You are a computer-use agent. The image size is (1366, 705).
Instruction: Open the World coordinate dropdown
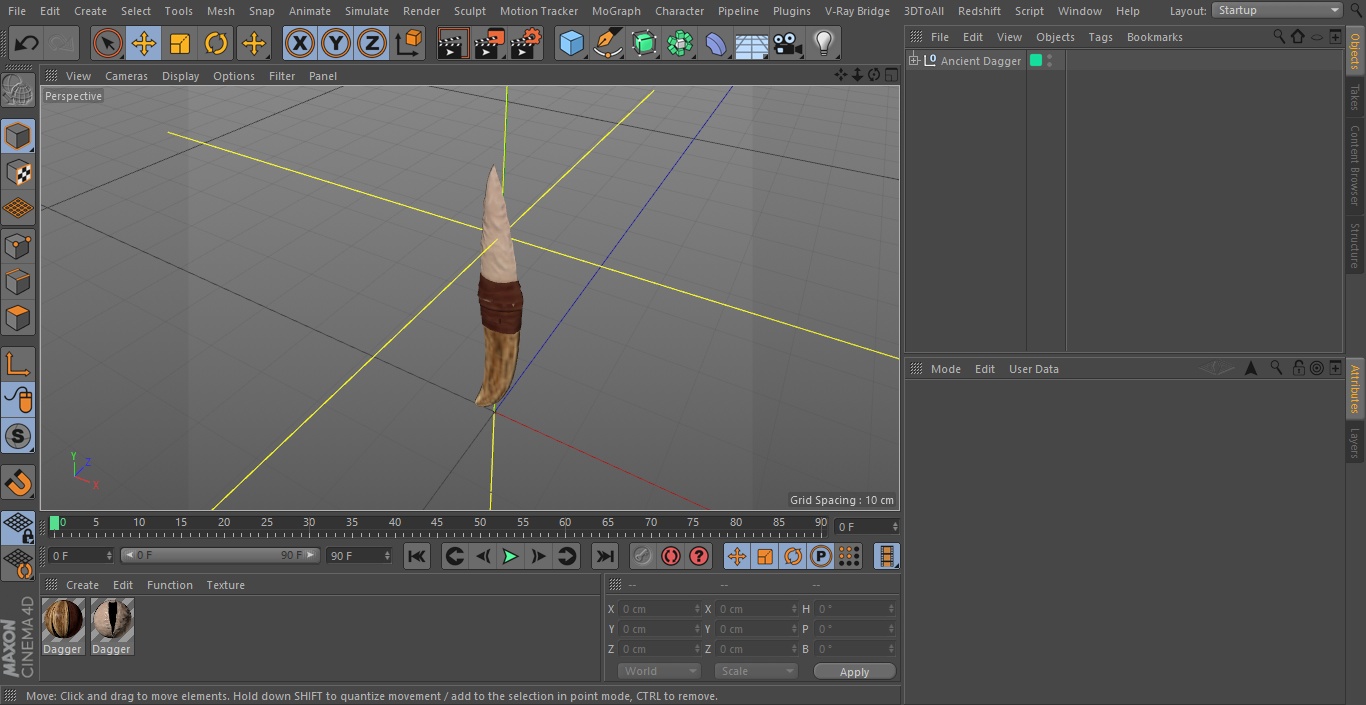[x=658, y=671]
